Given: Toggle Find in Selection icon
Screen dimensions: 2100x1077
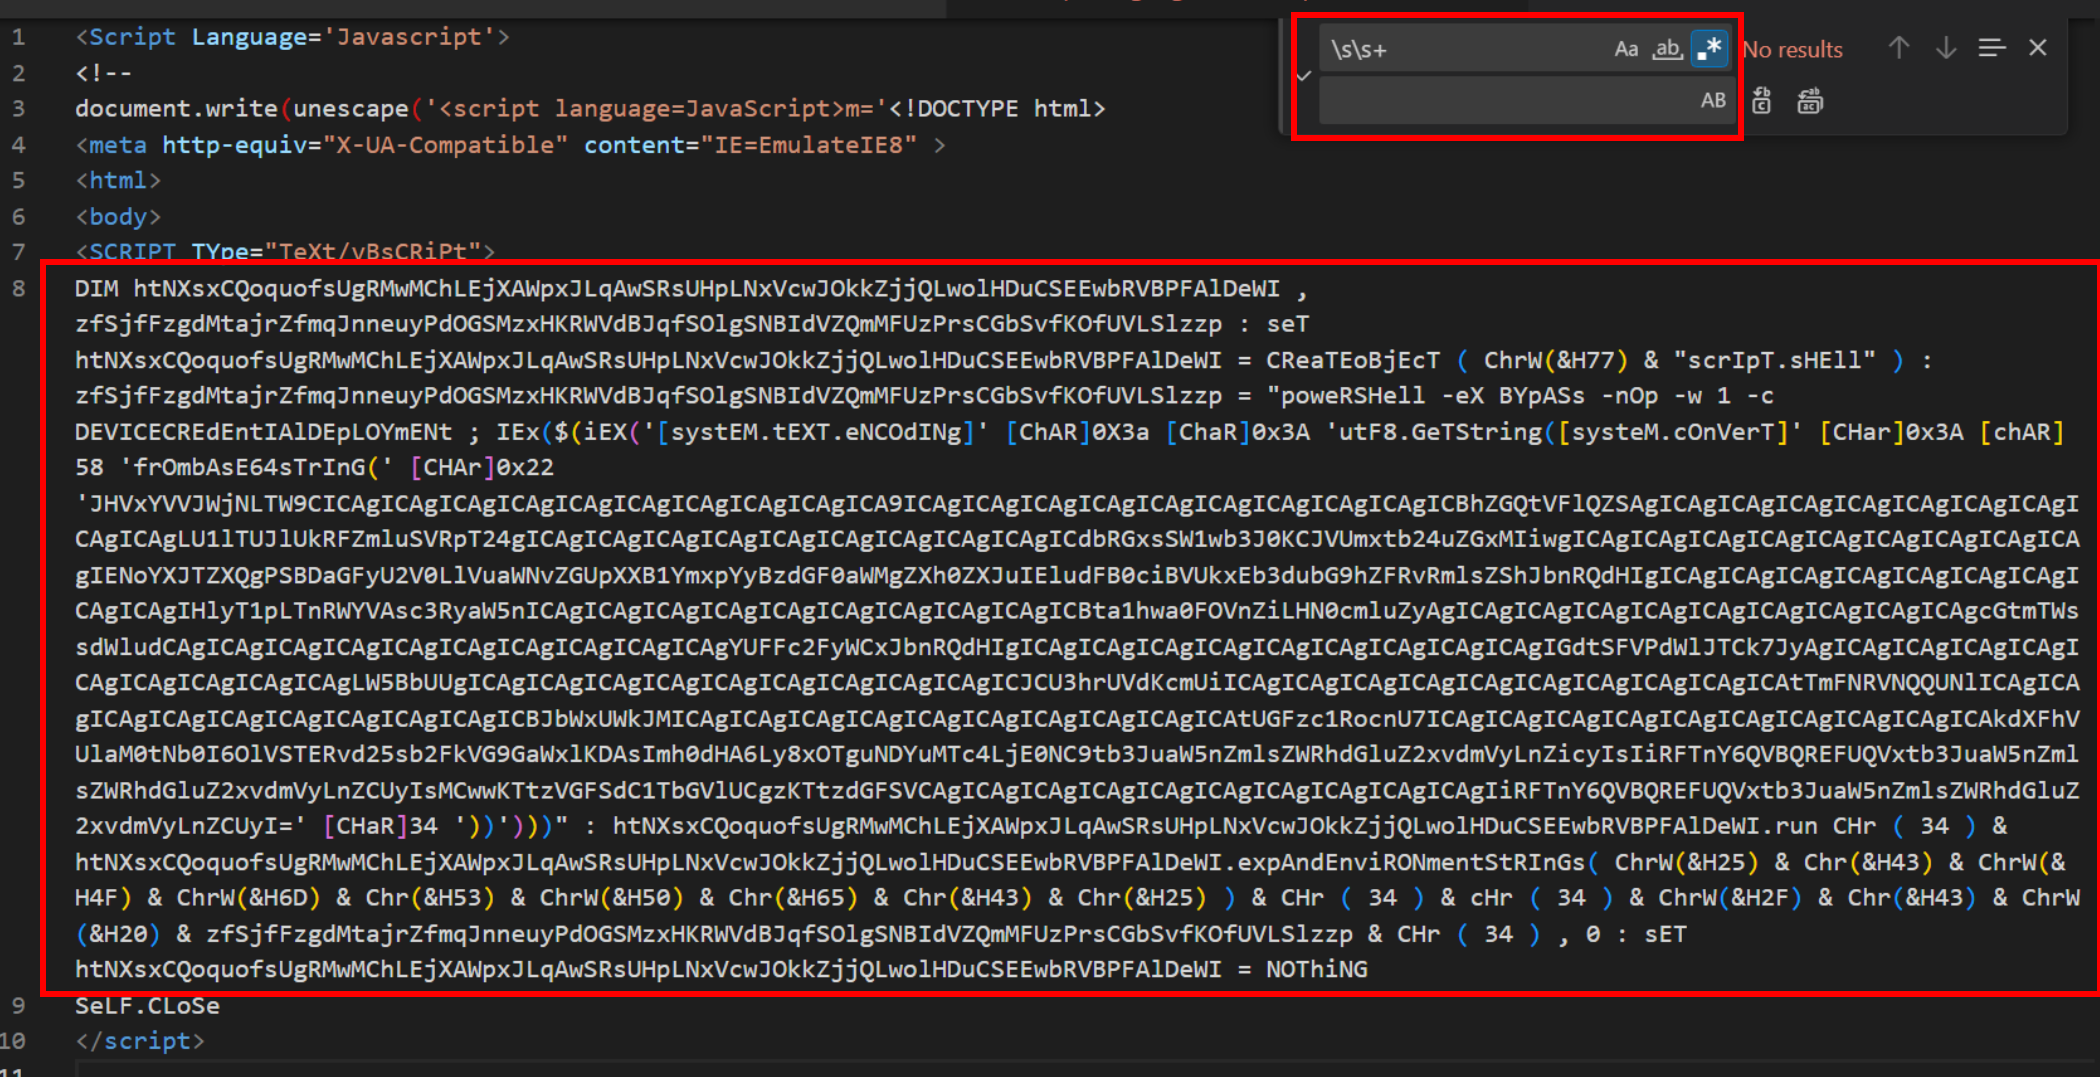Looking at the screenshot, I should point(1992,48).
